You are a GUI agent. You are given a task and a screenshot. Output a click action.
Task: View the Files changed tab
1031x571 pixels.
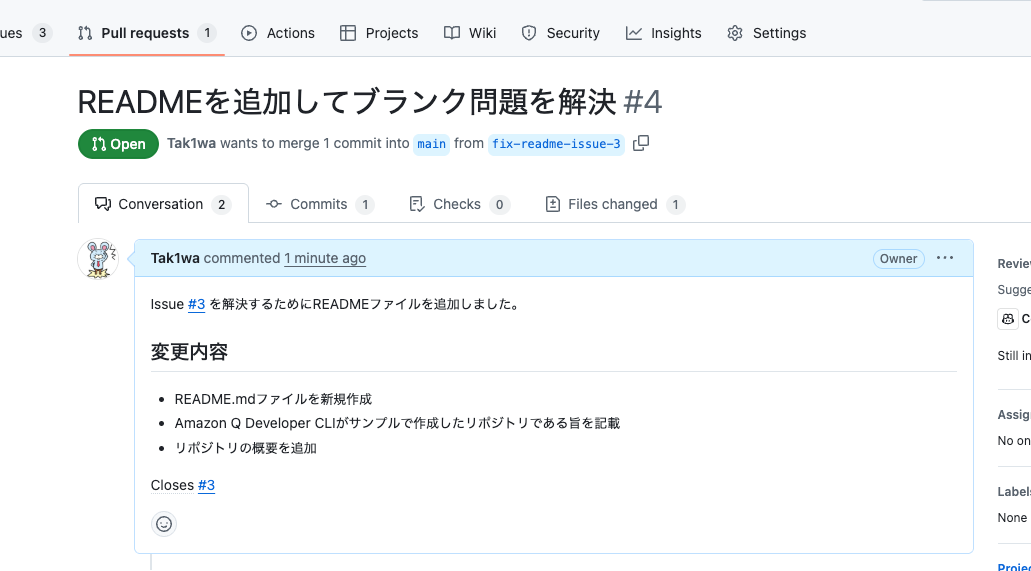[613, 204]
